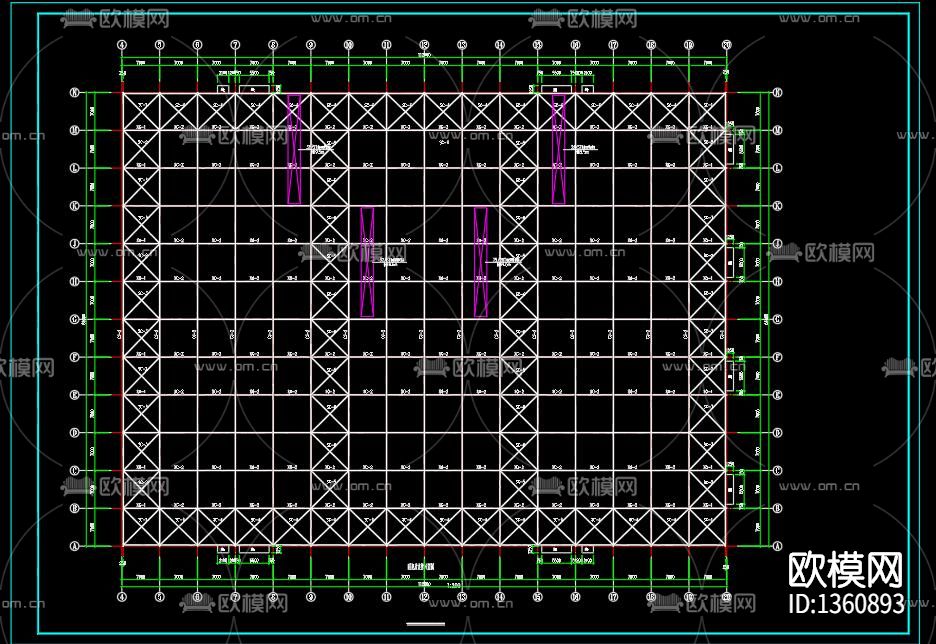Viewport: 936px width, 644px height.
Task: Click the top axis bubble numbered 4
Action: coord(122,45)
